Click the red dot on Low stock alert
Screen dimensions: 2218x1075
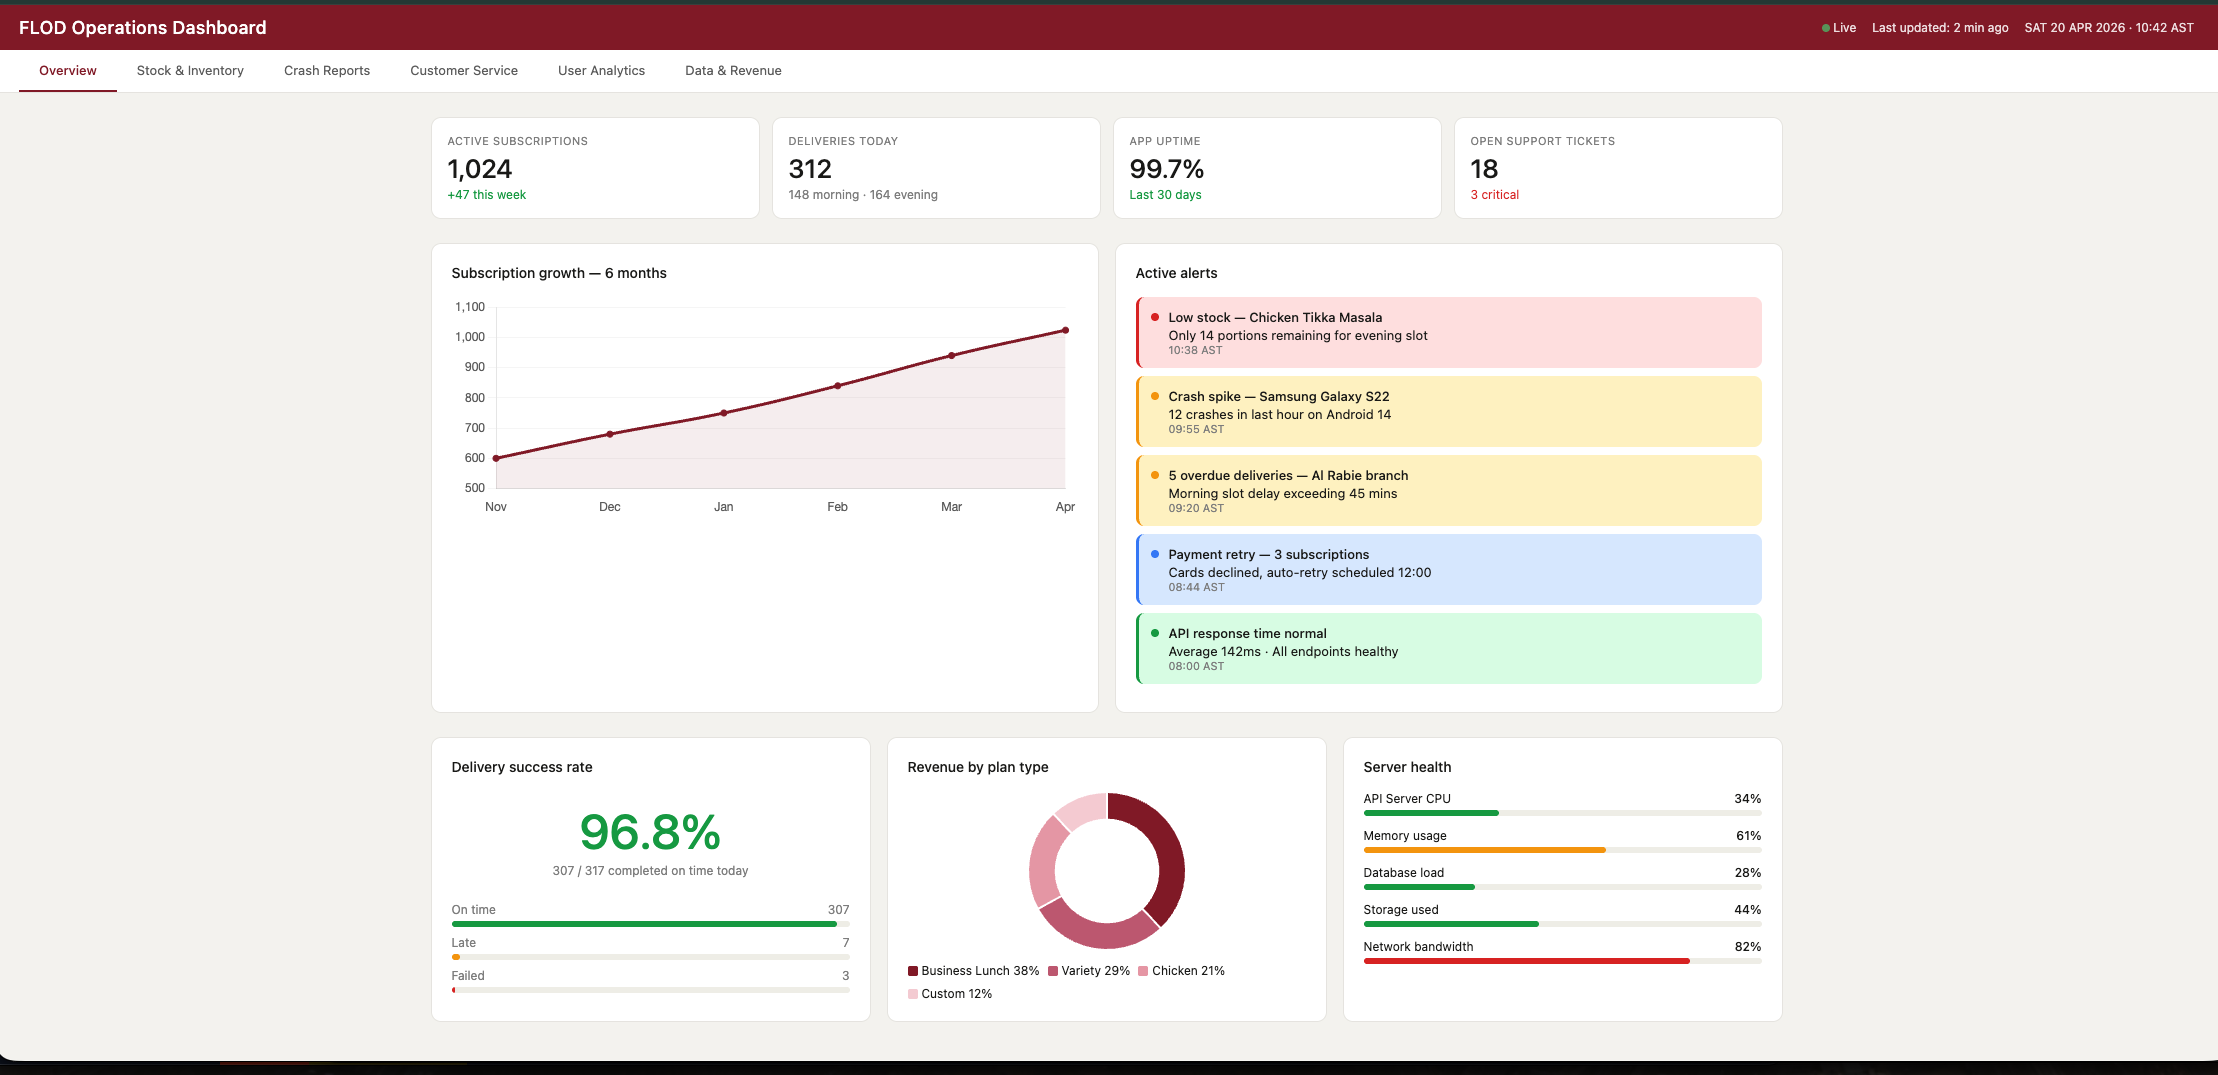click(1155, 317)
